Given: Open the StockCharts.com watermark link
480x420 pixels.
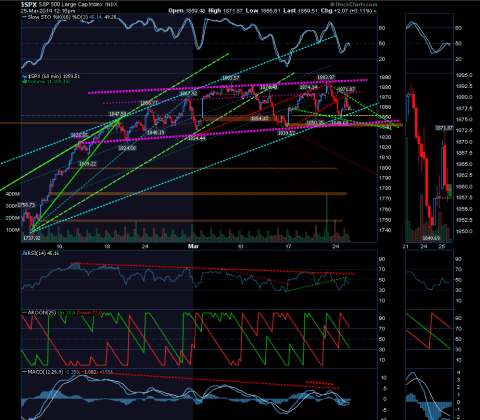Looking at the screenshot, I should tap(354, 5).
